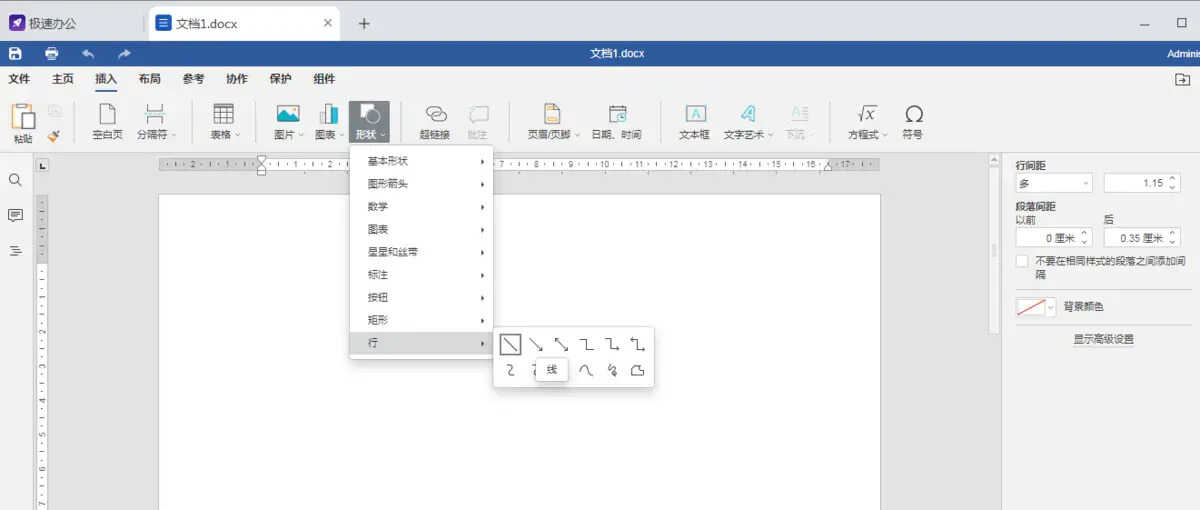Open the 文件 file menu
1200x510 pixels.
coord(19,79)
